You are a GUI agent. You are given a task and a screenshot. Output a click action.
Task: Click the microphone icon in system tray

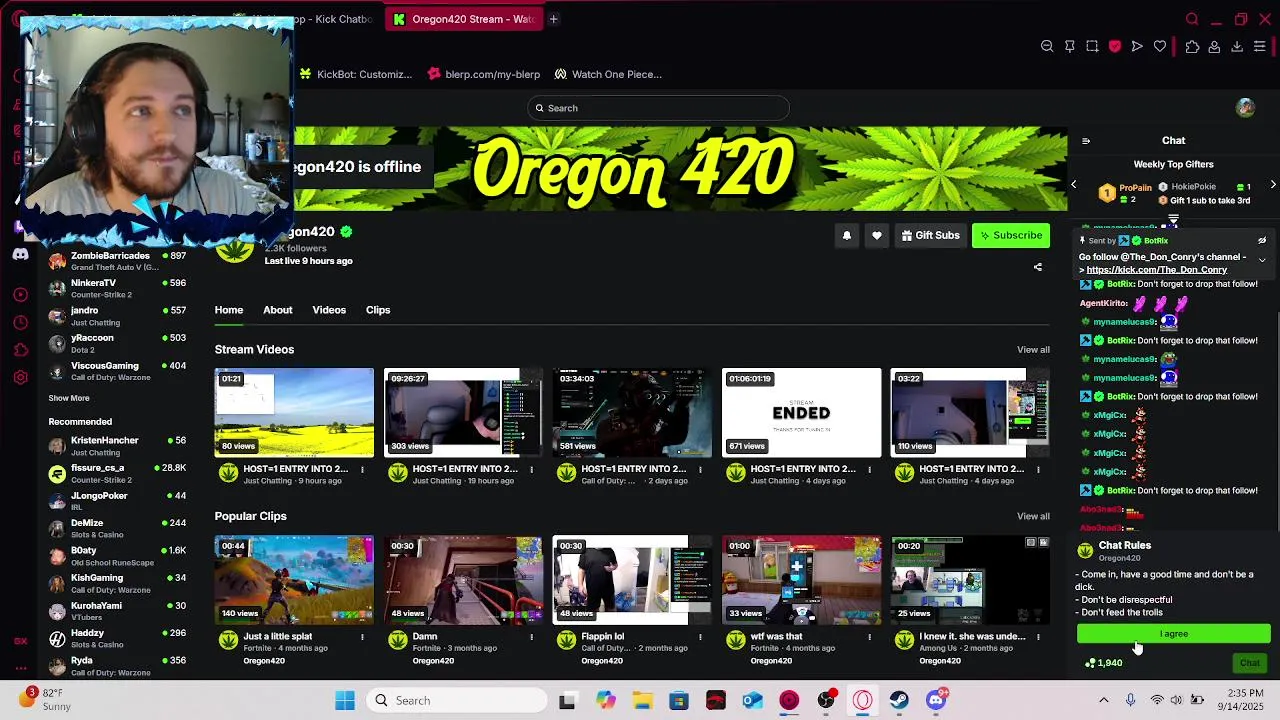tap(1130, 701)
